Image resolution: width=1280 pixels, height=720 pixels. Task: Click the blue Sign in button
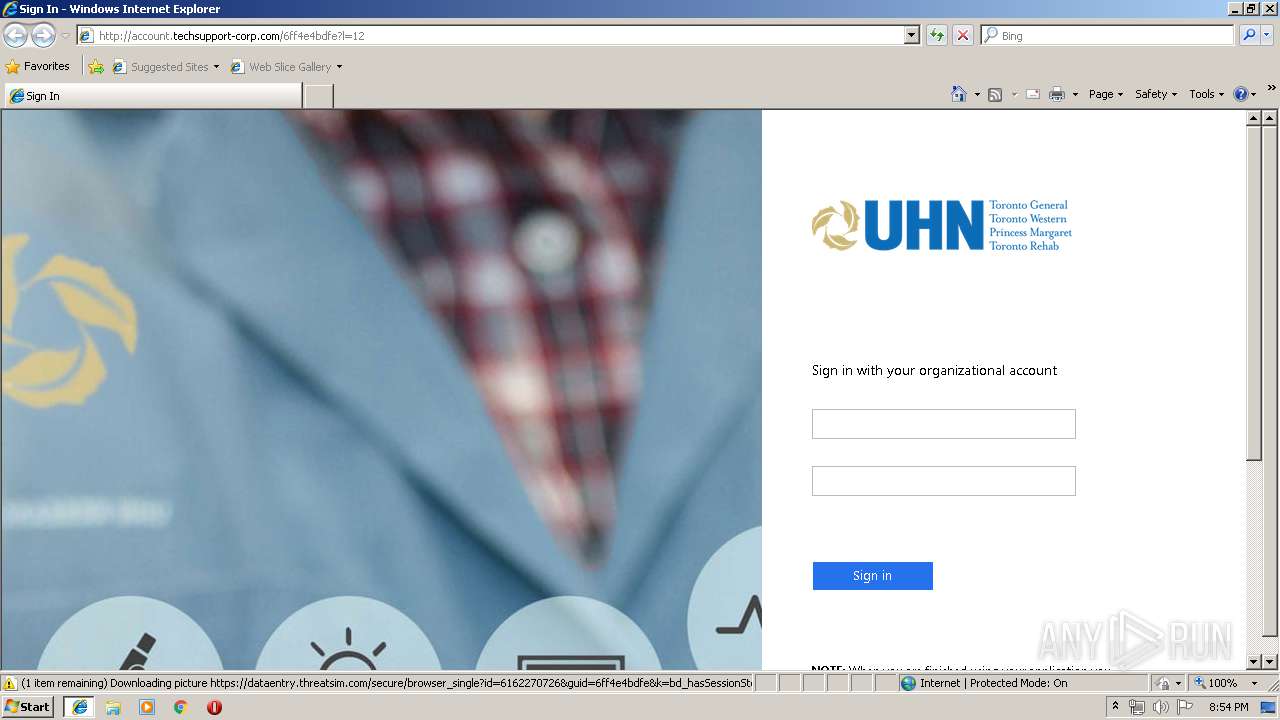[872, 576]
